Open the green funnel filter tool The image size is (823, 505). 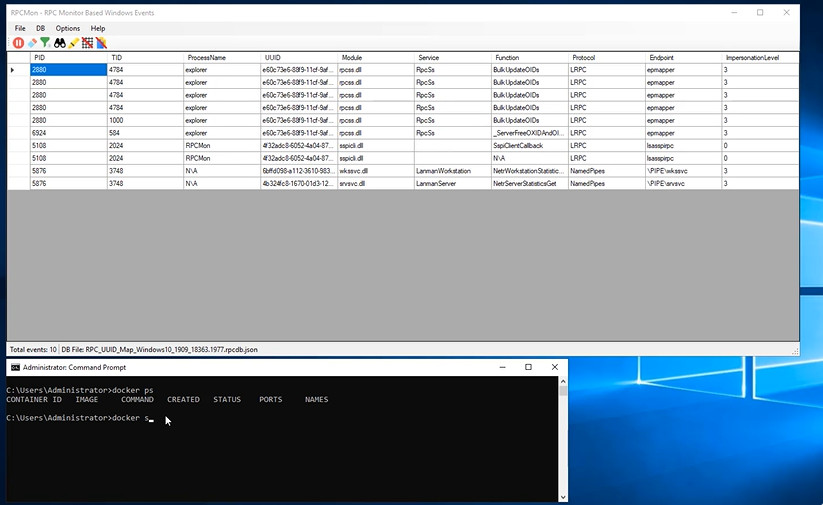(46, 43)
